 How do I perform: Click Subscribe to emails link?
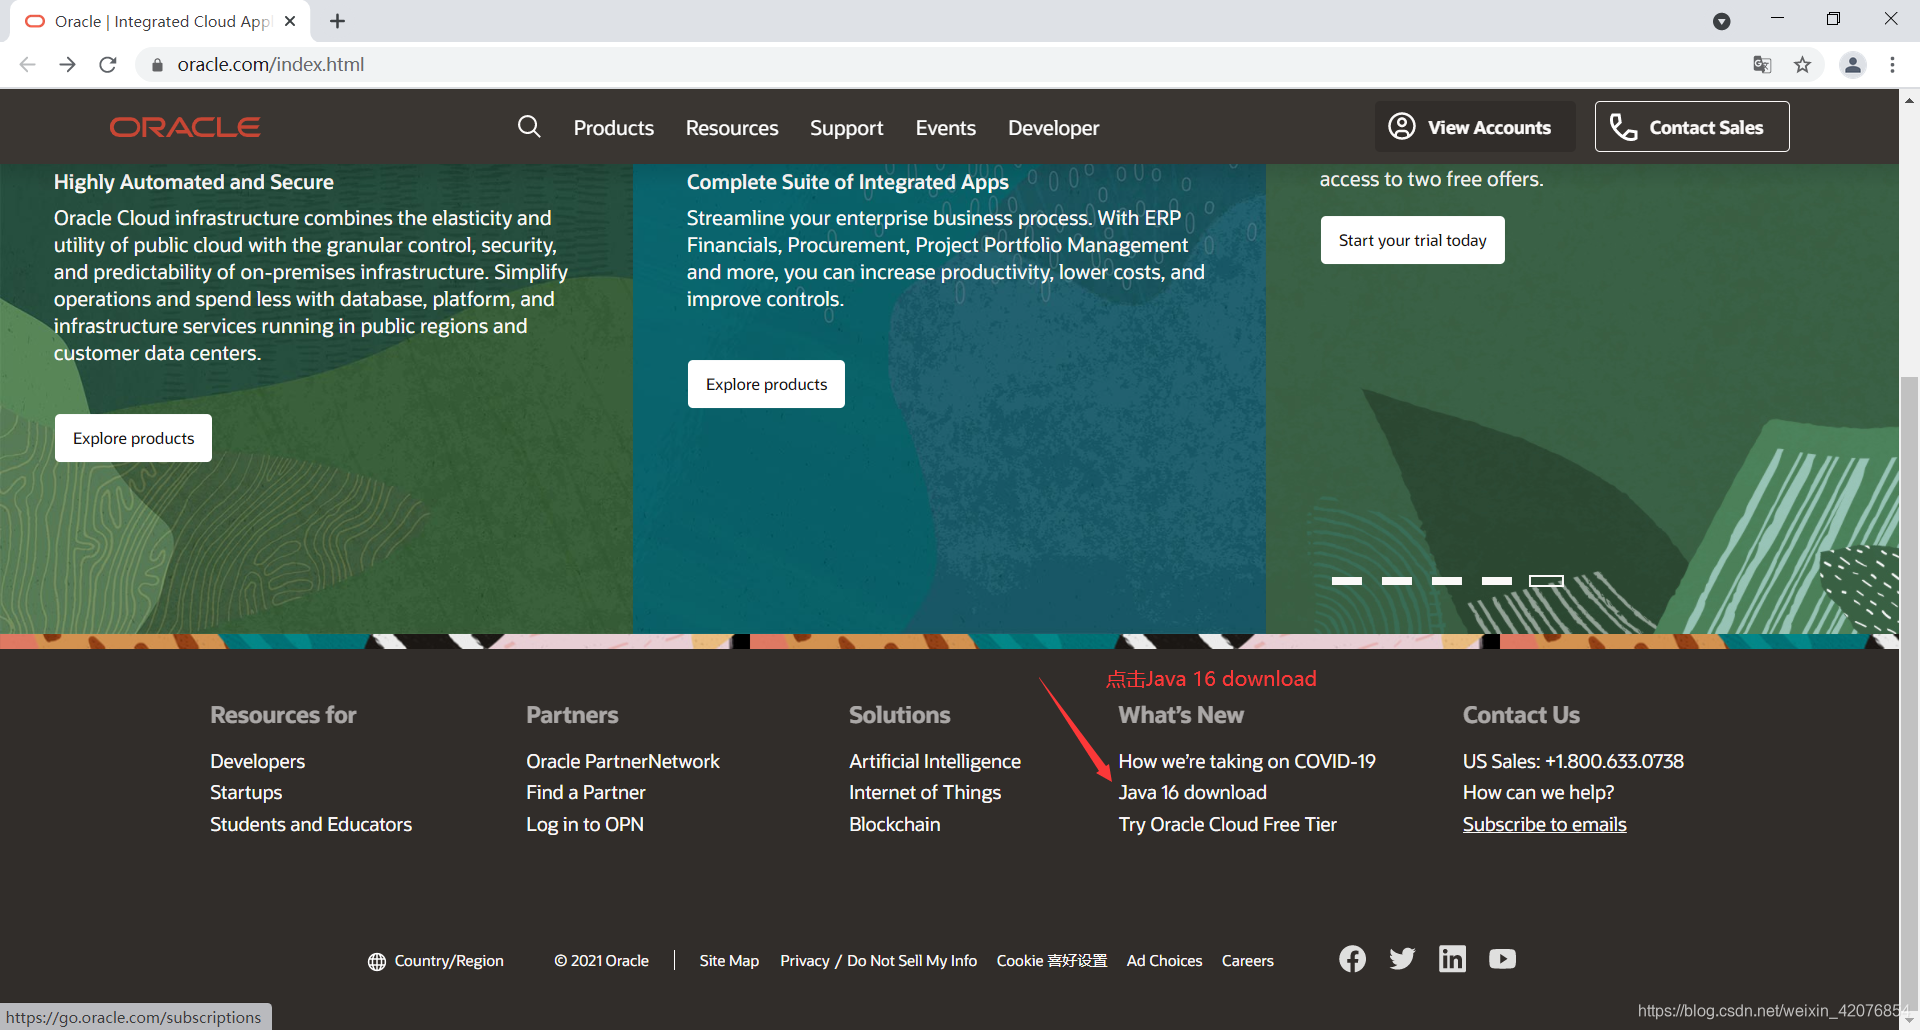coord(1544,825)
